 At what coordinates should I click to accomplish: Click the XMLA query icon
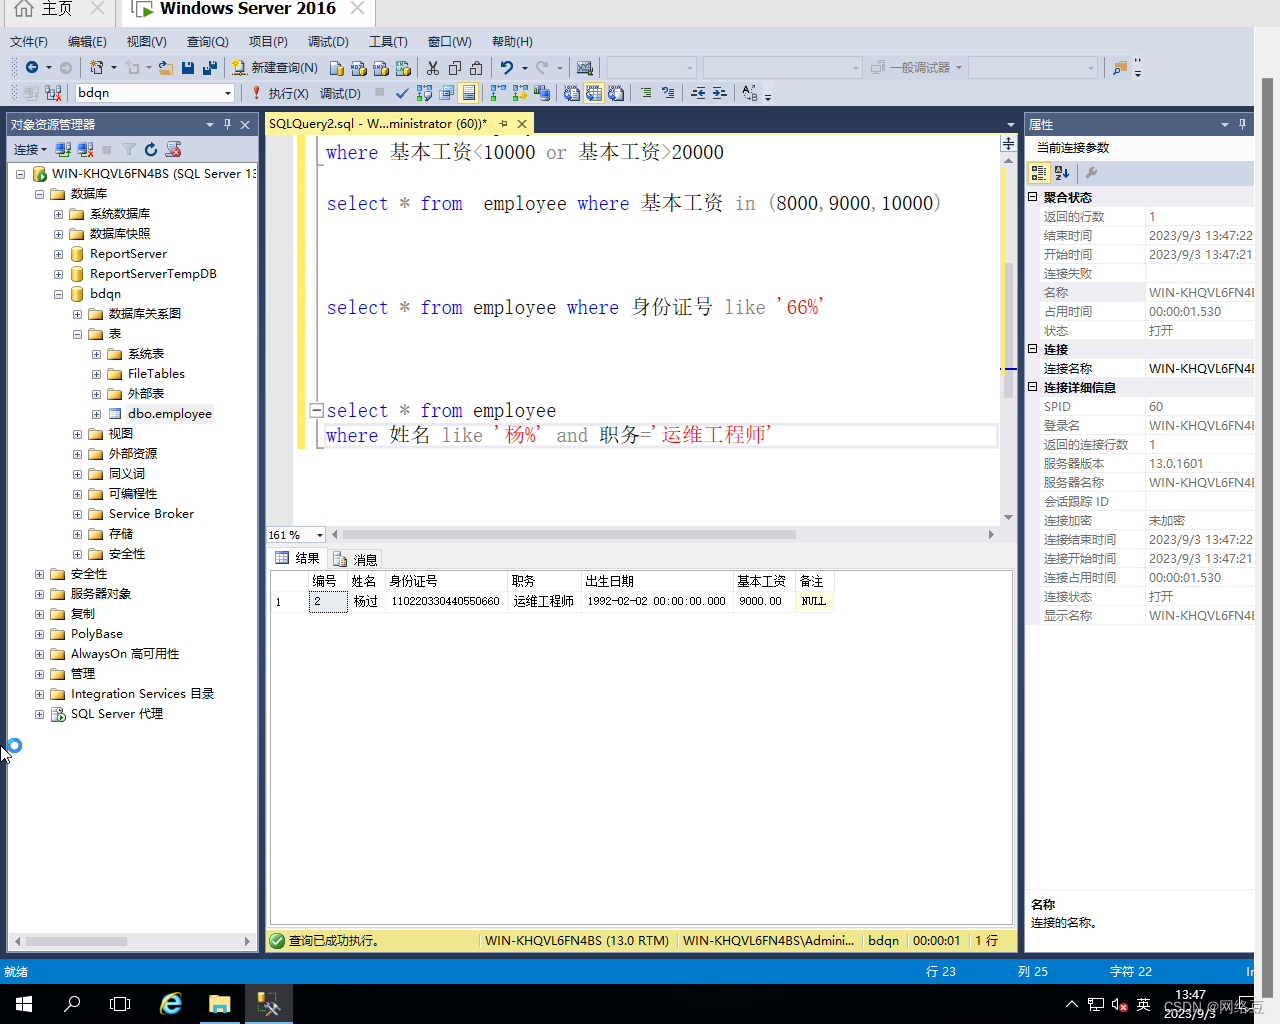(x=403, y=68)
